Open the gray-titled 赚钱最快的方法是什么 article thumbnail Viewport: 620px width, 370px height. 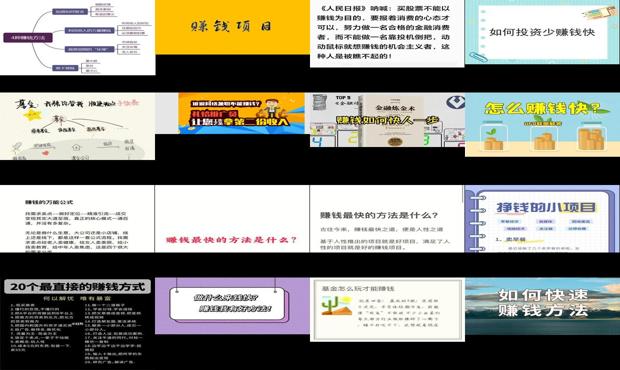pyautogui.click(x=387, y=219)
